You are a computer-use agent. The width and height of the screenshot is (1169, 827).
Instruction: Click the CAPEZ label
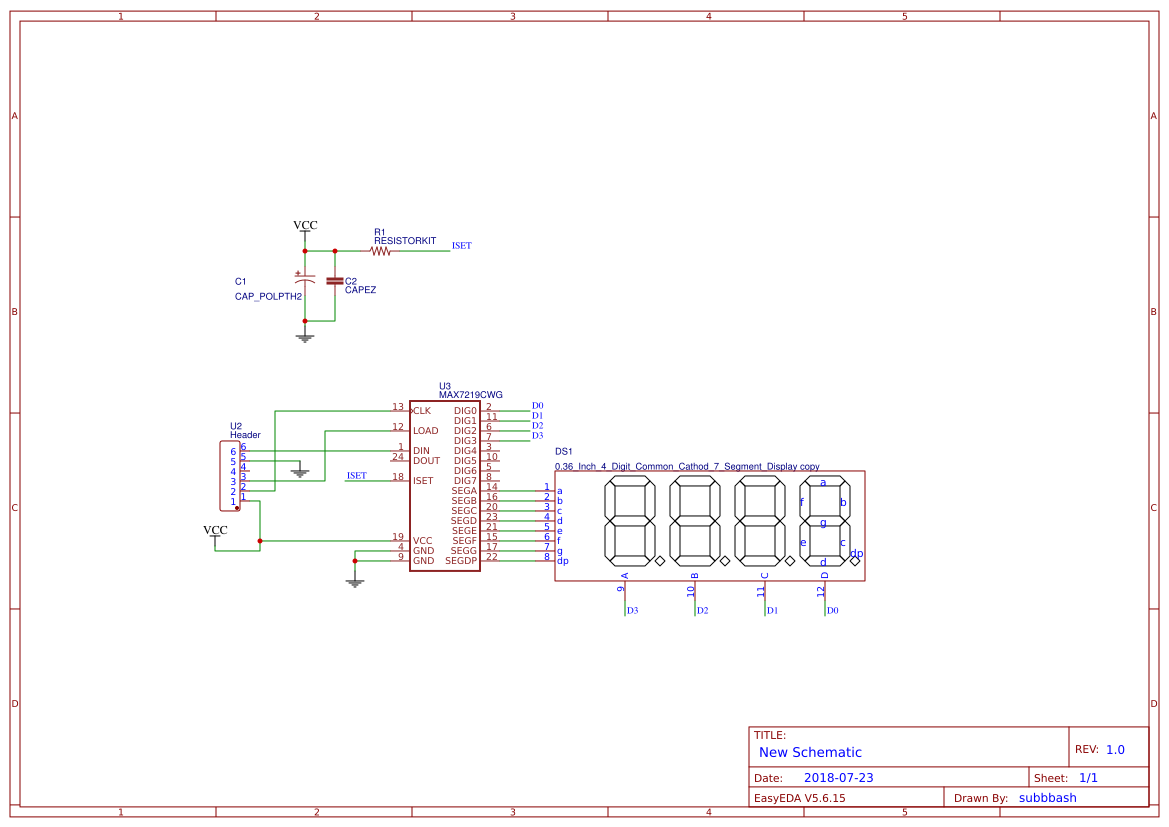tap(360, 290)
